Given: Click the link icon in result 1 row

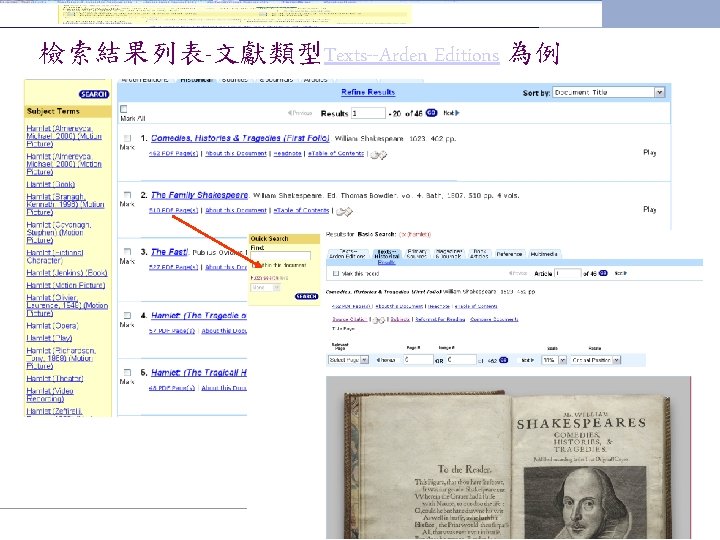Looking at the screenshot, I should tap(379, 155).
